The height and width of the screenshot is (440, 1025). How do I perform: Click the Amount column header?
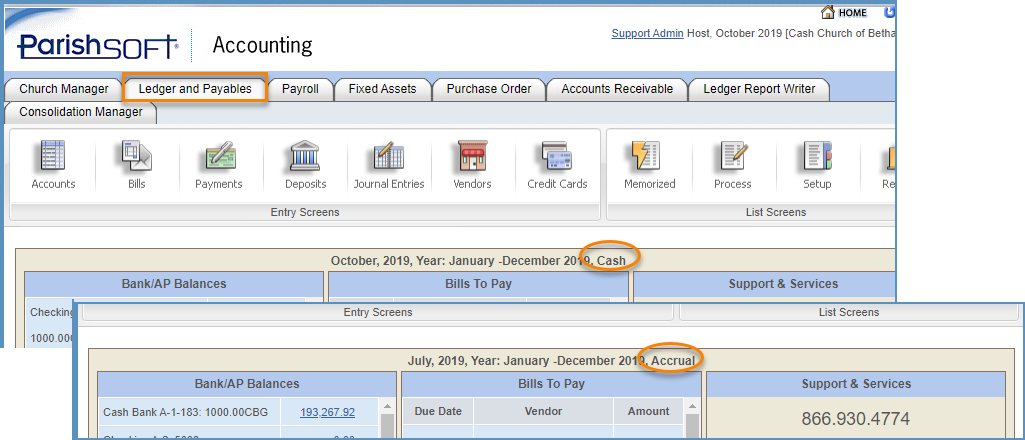pyautogui.click(x=648, y=411)
